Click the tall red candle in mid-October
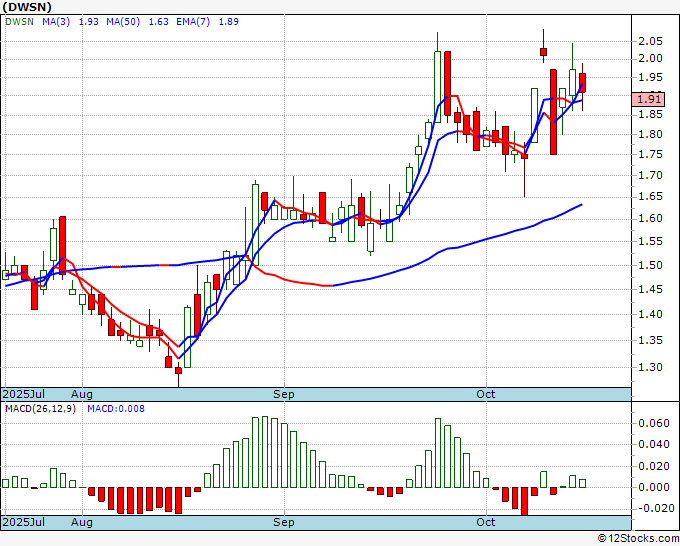This screenshot has width=680, height=546. (553, 112)
